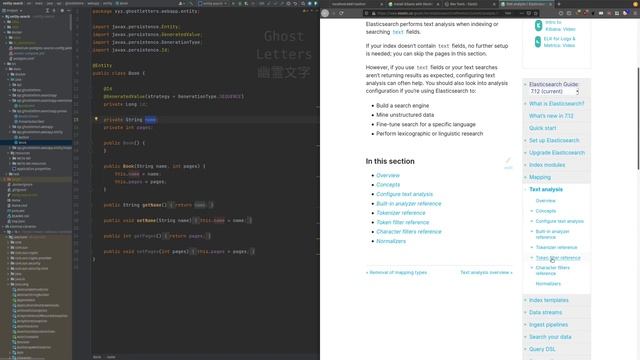Click Normalizers in section list

(x=391, y=241)
